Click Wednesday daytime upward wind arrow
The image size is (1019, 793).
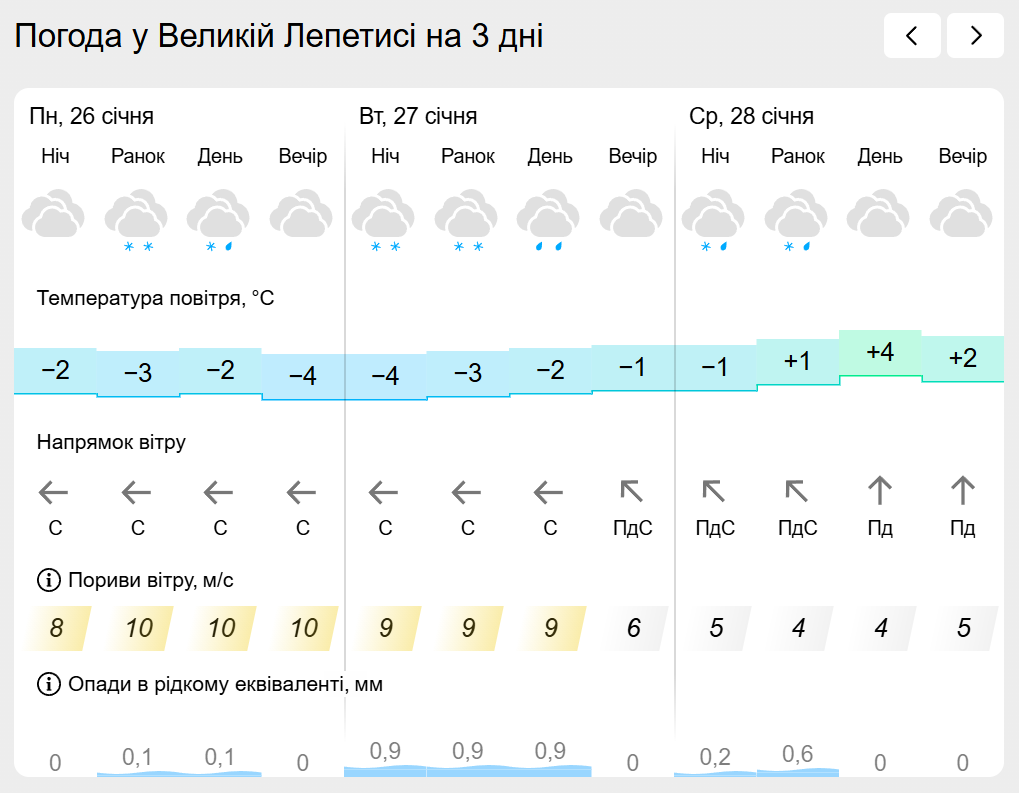pos(879,491)
